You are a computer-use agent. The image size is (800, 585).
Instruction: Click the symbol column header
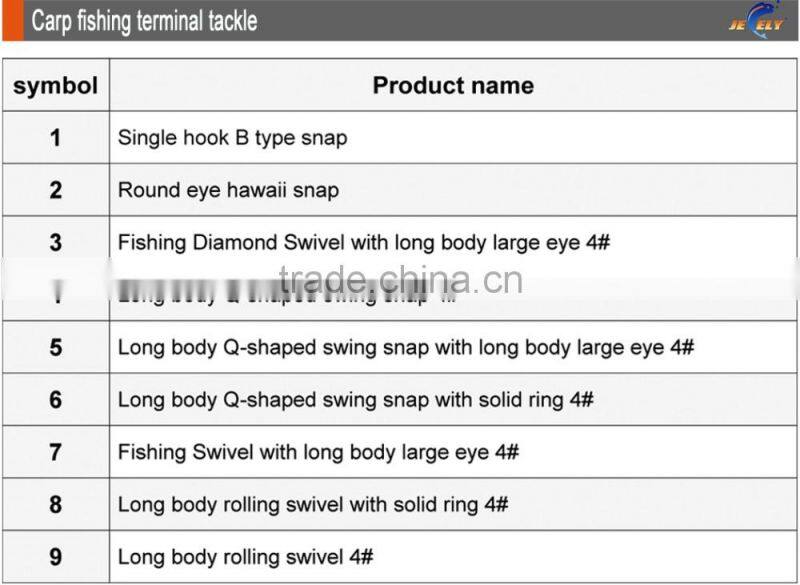[x=56, y=85]
